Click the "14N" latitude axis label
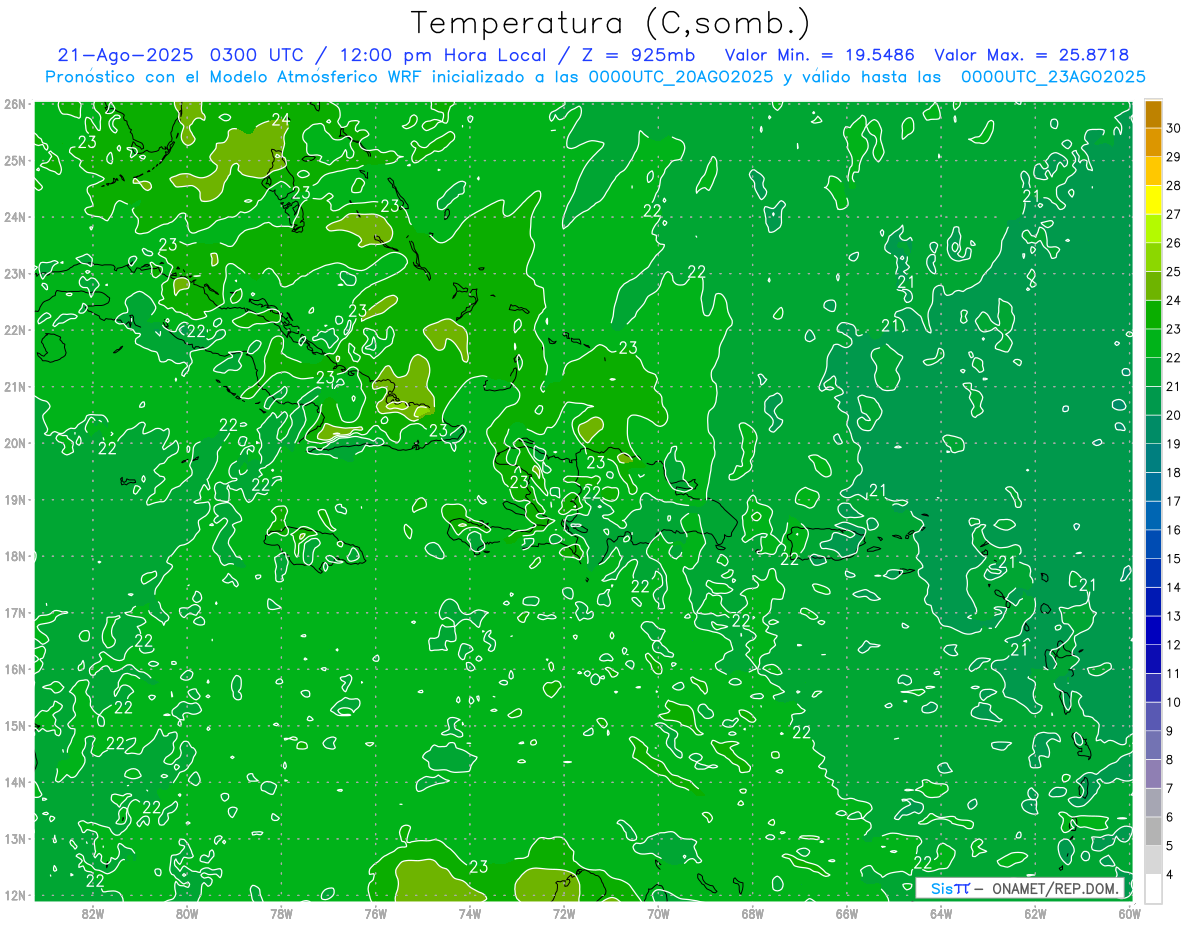 click(15, 782)
